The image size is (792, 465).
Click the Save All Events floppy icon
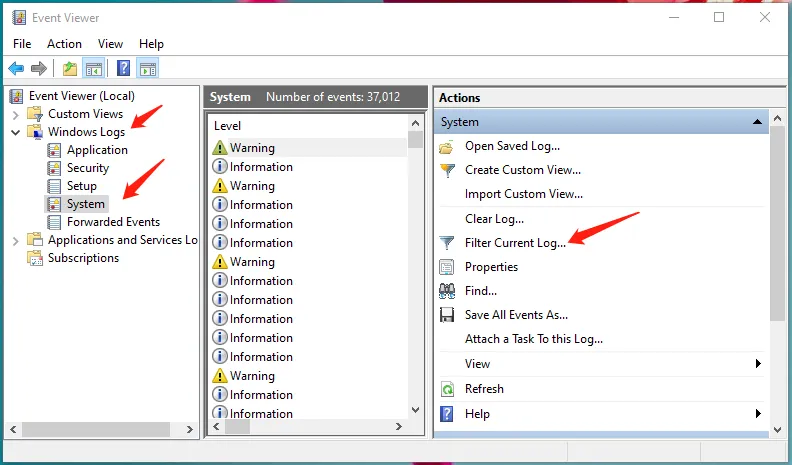[x=447, y=315]
